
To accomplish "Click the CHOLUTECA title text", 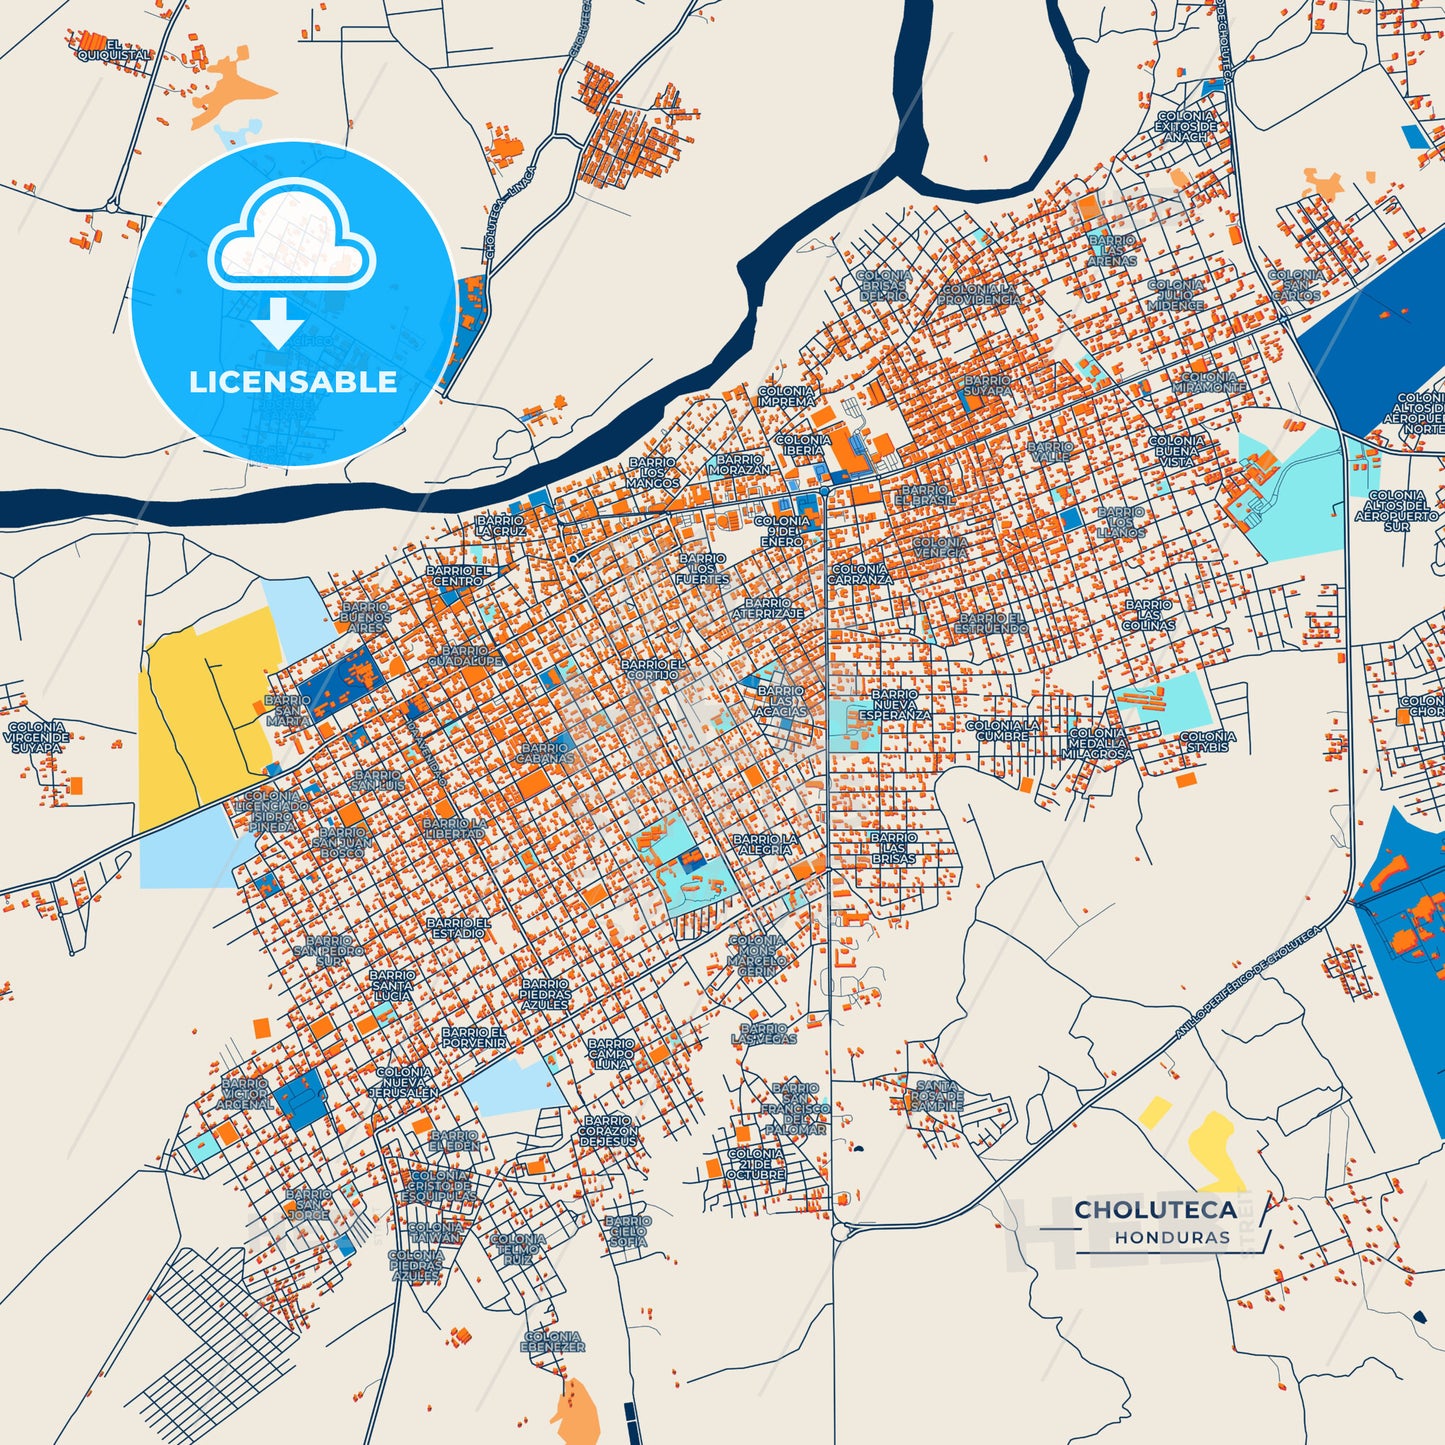I will [1155, 1210].
